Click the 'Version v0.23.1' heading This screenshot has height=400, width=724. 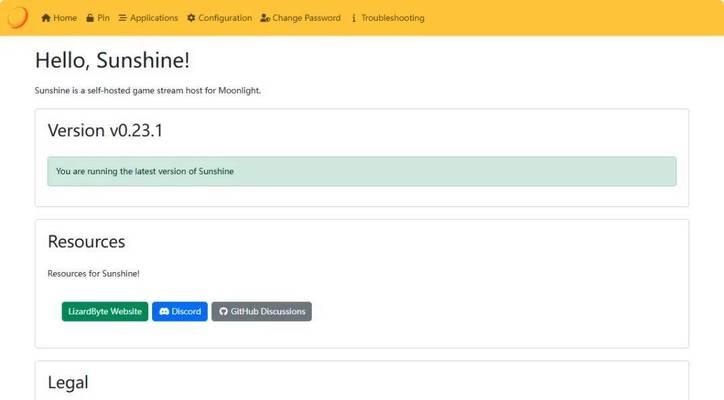coord(105,130)
